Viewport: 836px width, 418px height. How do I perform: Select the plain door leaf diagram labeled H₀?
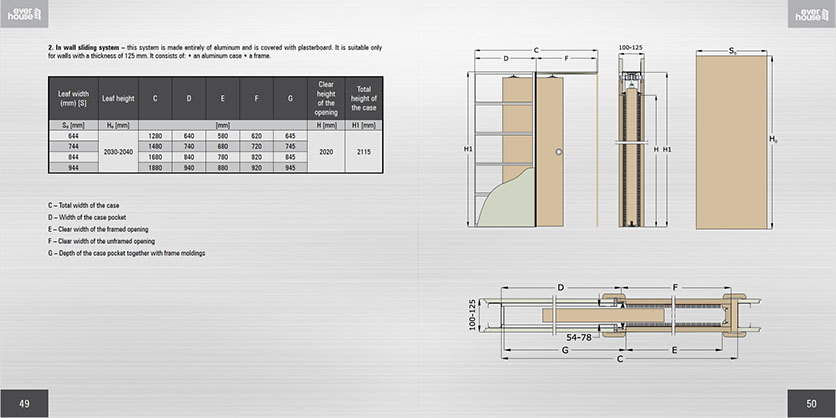[x=732, y=140]
